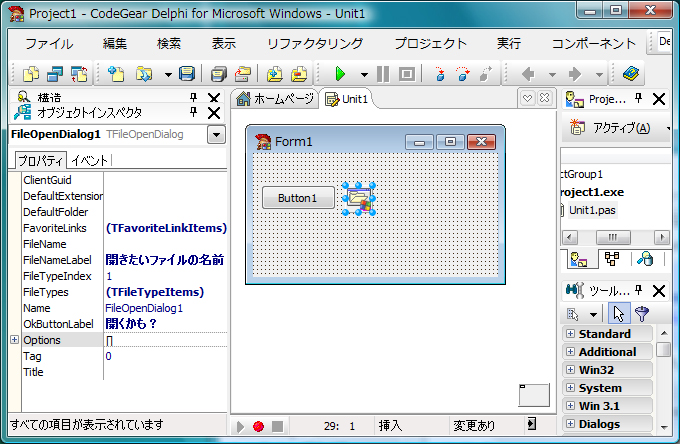Viewport: 680px width, 444px height.
Task: Switch to the ホームページ tab
Action: pyautogui.click(x=275, y=99)
